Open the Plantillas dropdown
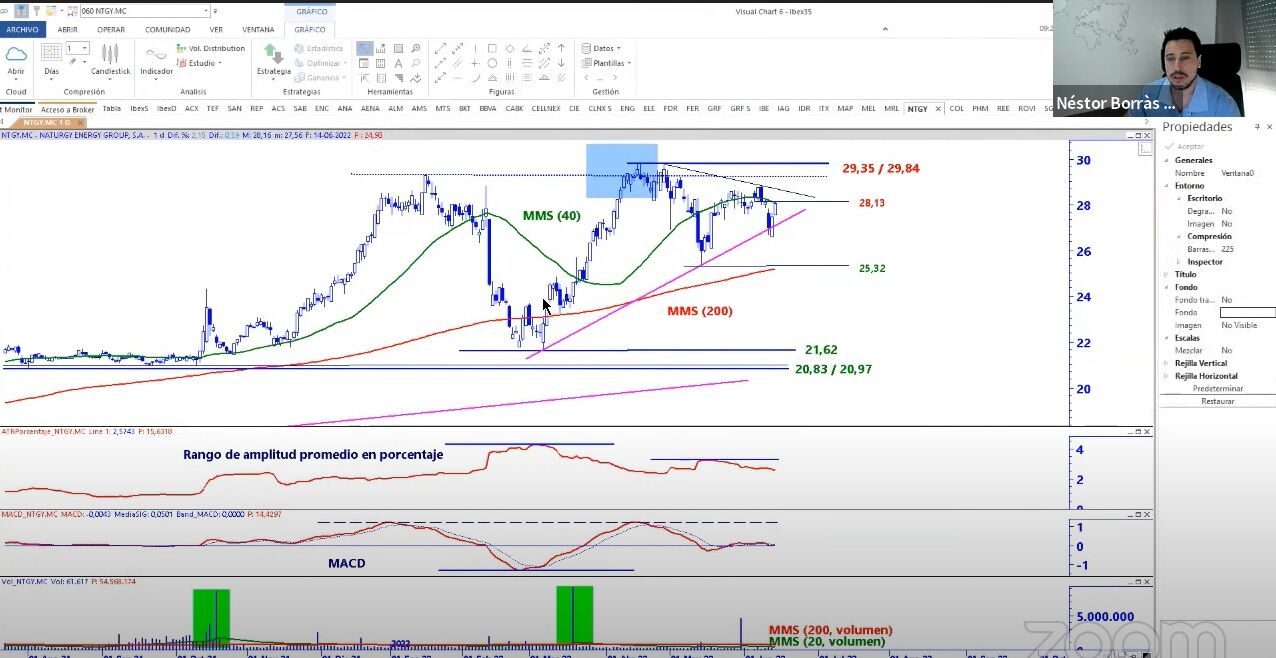The image size is (1276, 658). point(606,63)
